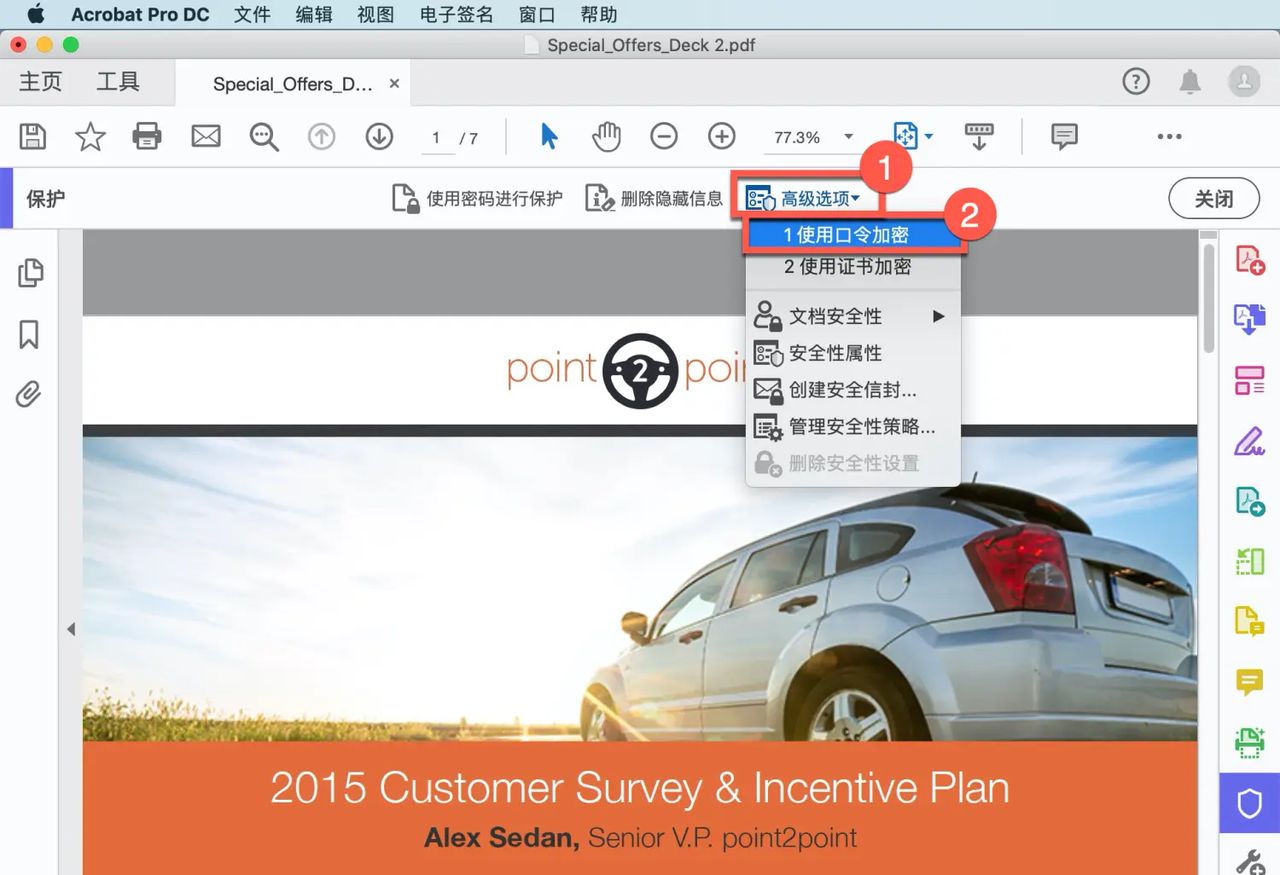The image size is (1280, 875).
Task: Click the comment bubble icon in the toolbar
Action: pyautogui.click(x=1064, y=136)
